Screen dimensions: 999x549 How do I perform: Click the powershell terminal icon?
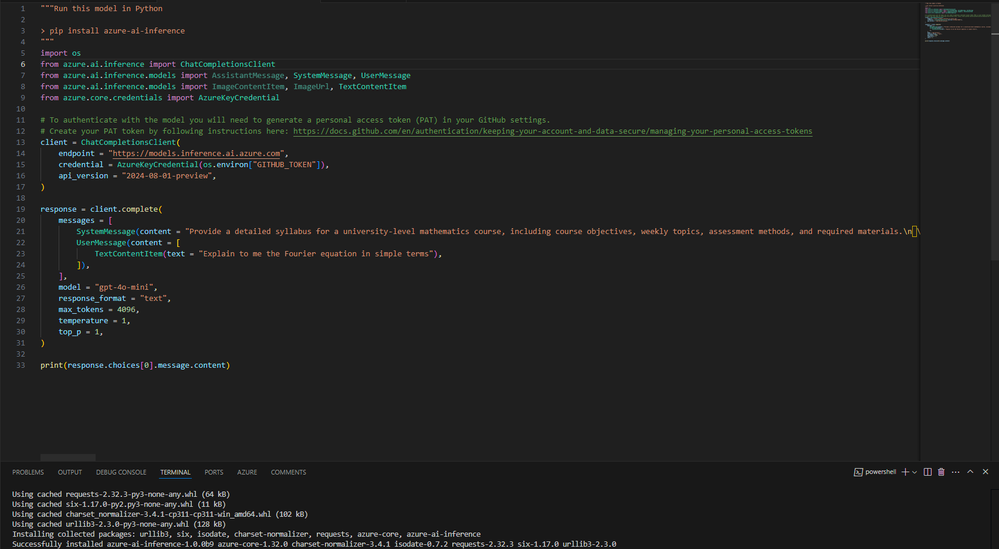tap(858, 472)
